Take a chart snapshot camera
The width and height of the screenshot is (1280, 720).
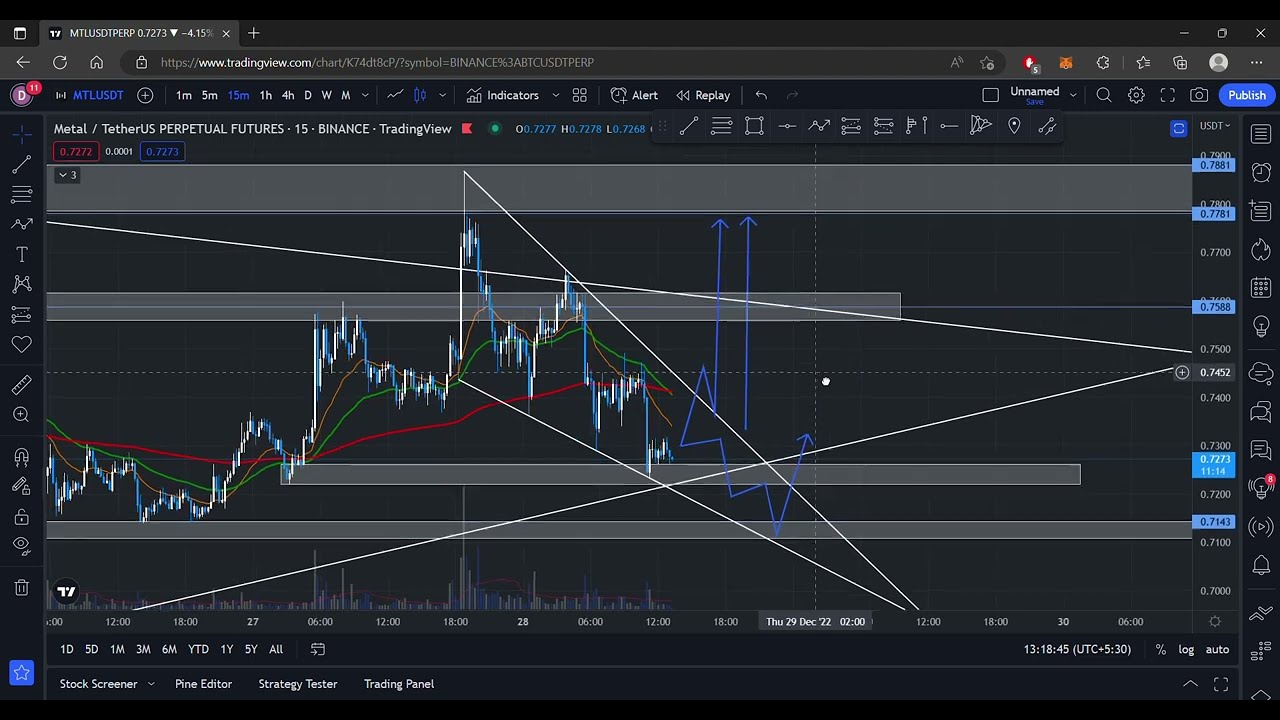tap(1199, 95)
